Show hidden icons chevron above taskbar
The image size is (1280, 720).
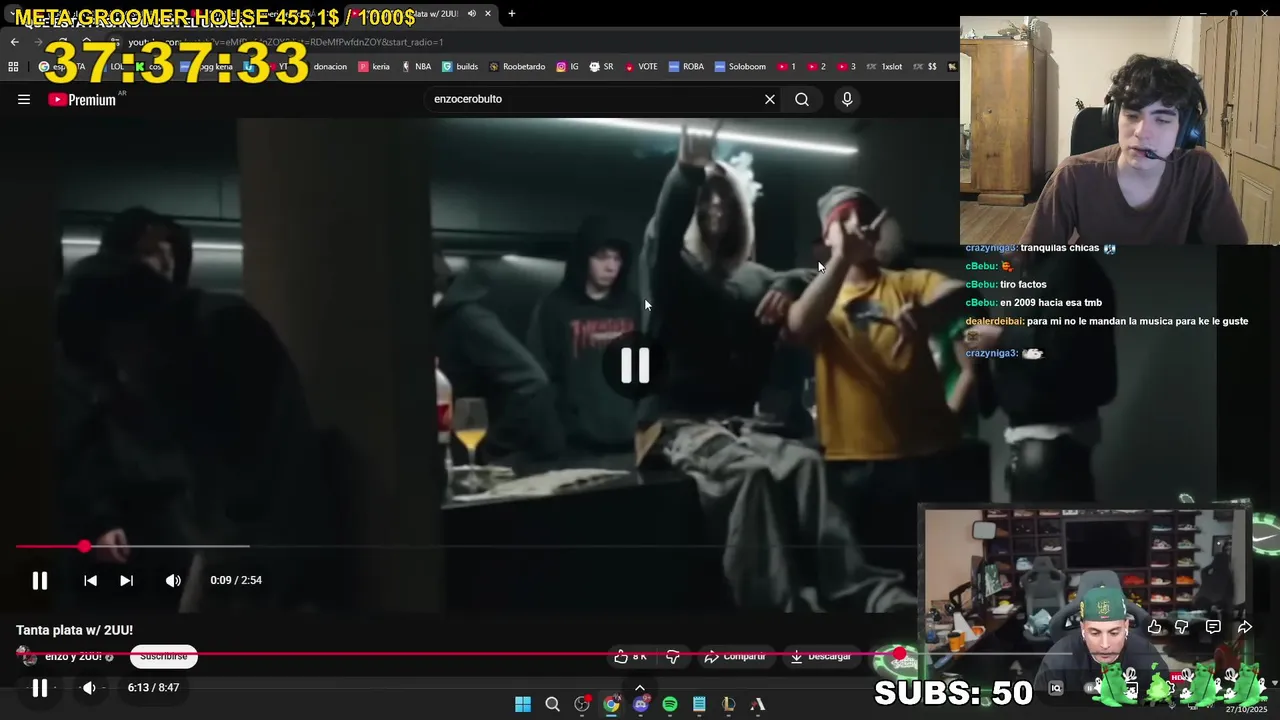pyautogui.click(x=640, y=687)
